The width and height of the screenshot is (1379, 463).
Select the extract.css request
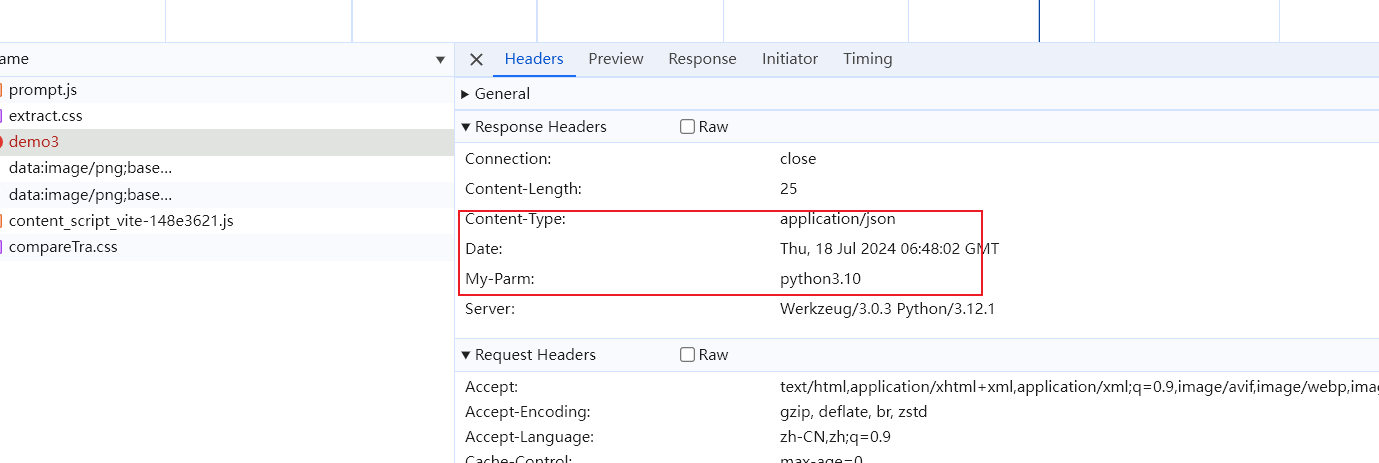click(x=46, y=116)
